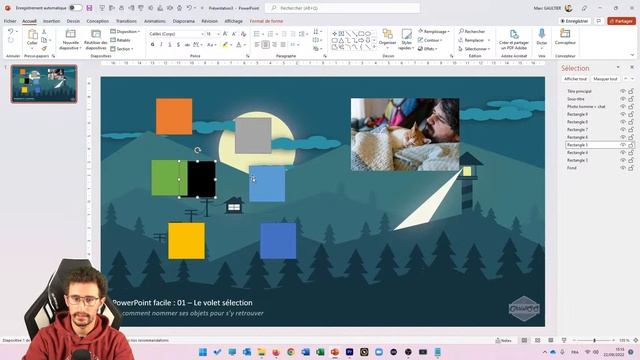Open slide sorter view in status bar
The image size is (640, 360).
[x=538, y=340]
